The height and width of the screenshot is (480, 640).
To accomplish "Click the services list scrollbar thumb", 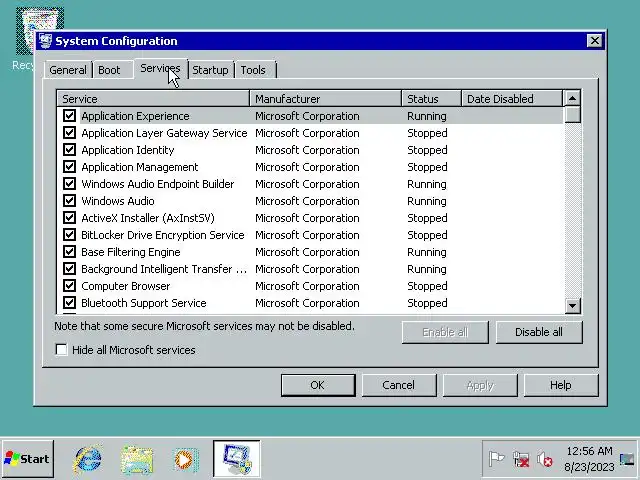I will (572, 115).
